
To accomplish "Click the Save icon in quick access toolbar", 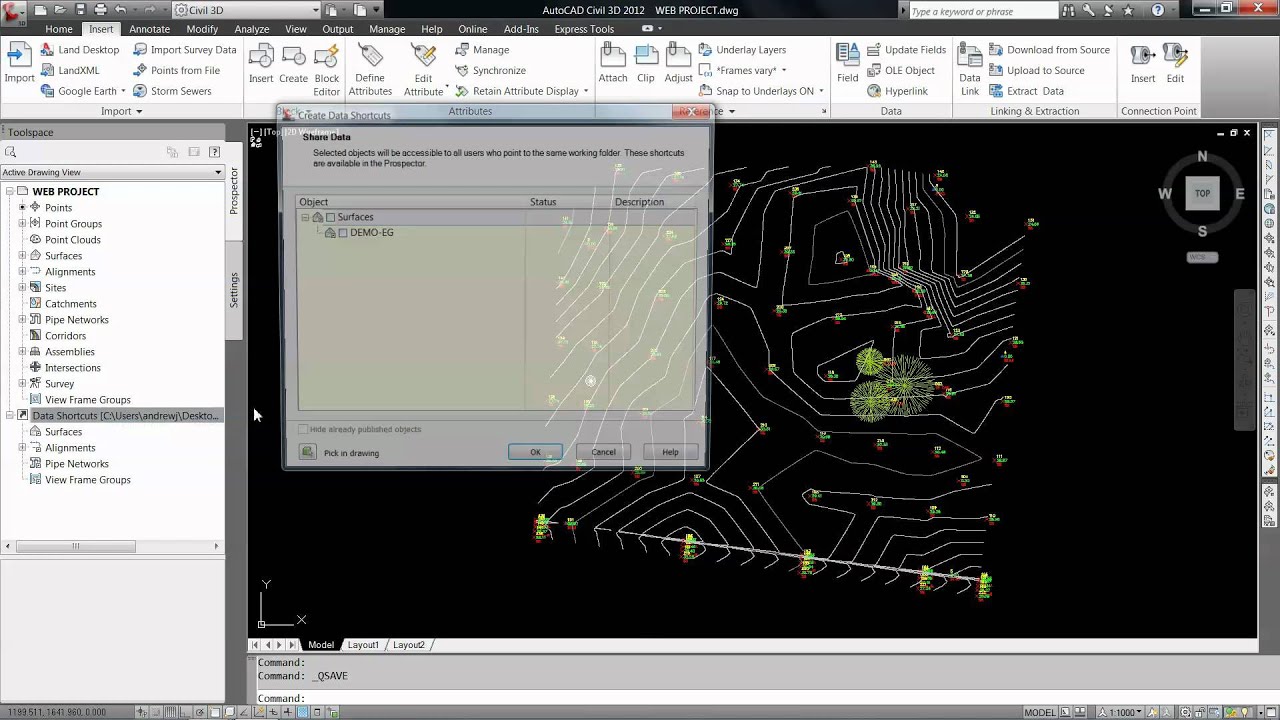I will pyautogui.click(x=78, y=10).
